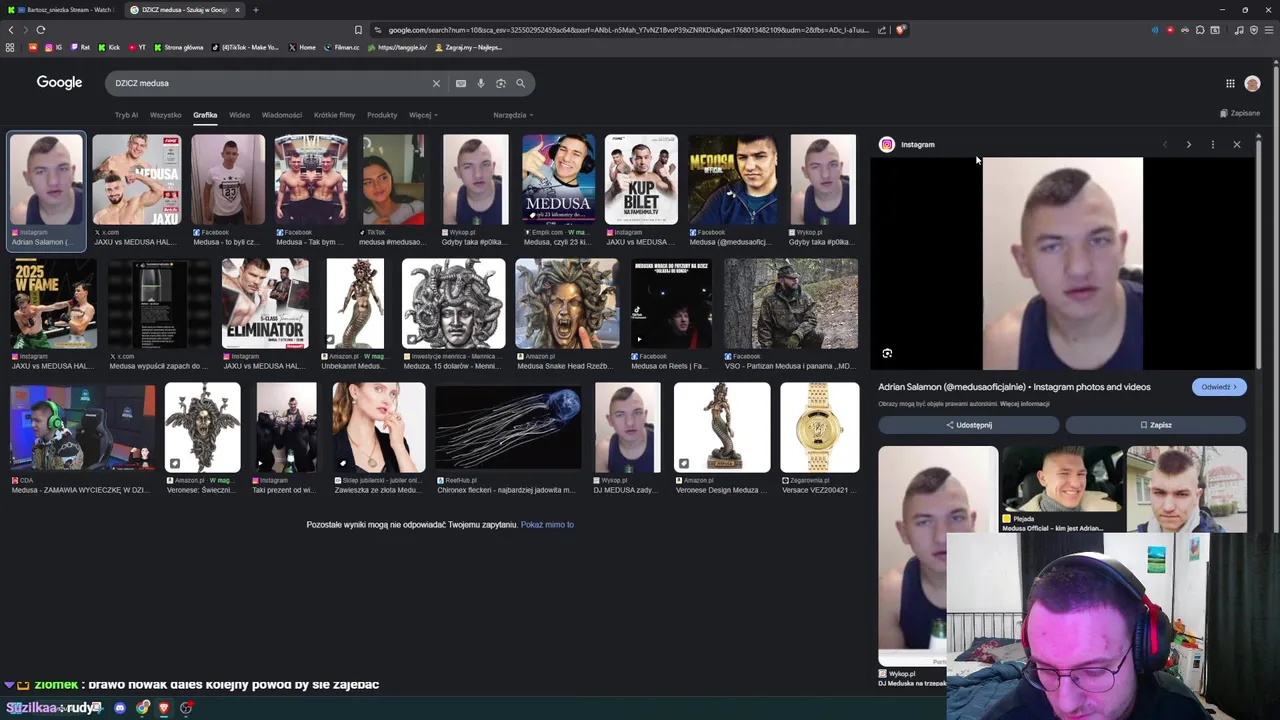Open the Versace gold watch thumbnail
The width and height of the screenshot is (1280, 720).
[820, 427]
